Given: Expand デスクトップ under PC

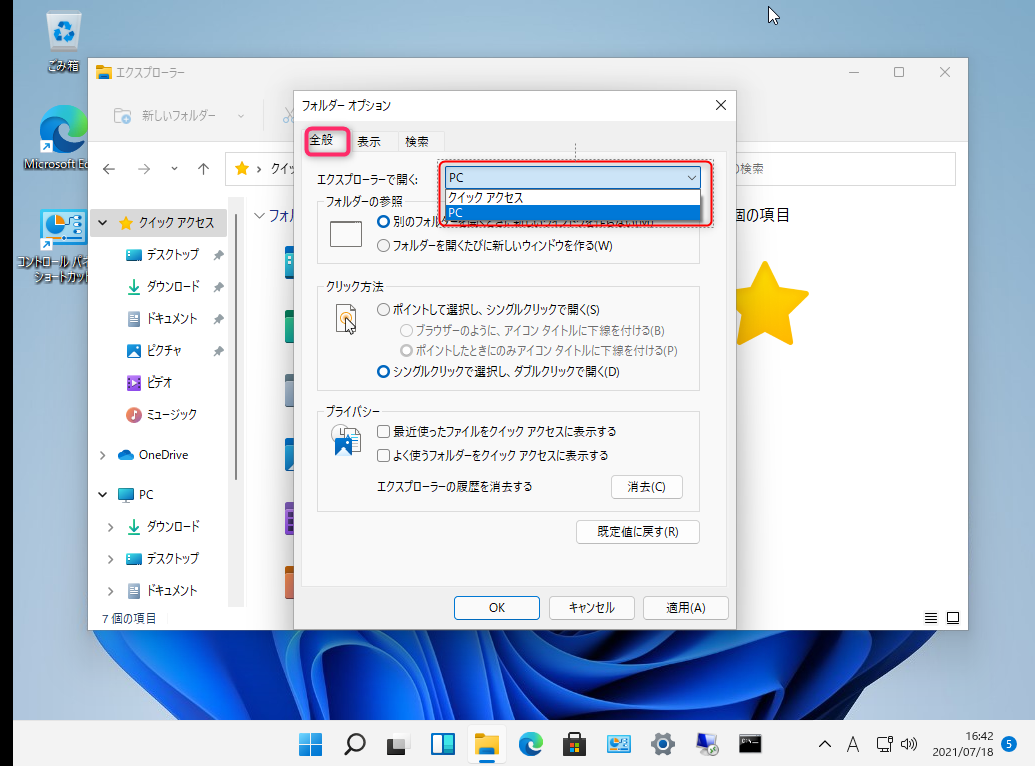Looking at the screenshot, I should 110,559.
